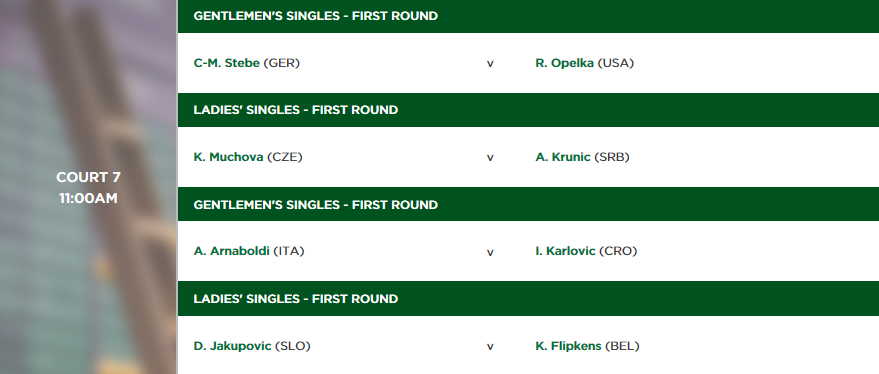
Task: Click first Ladies' Singles First Round header
Action: pos(528,110)
